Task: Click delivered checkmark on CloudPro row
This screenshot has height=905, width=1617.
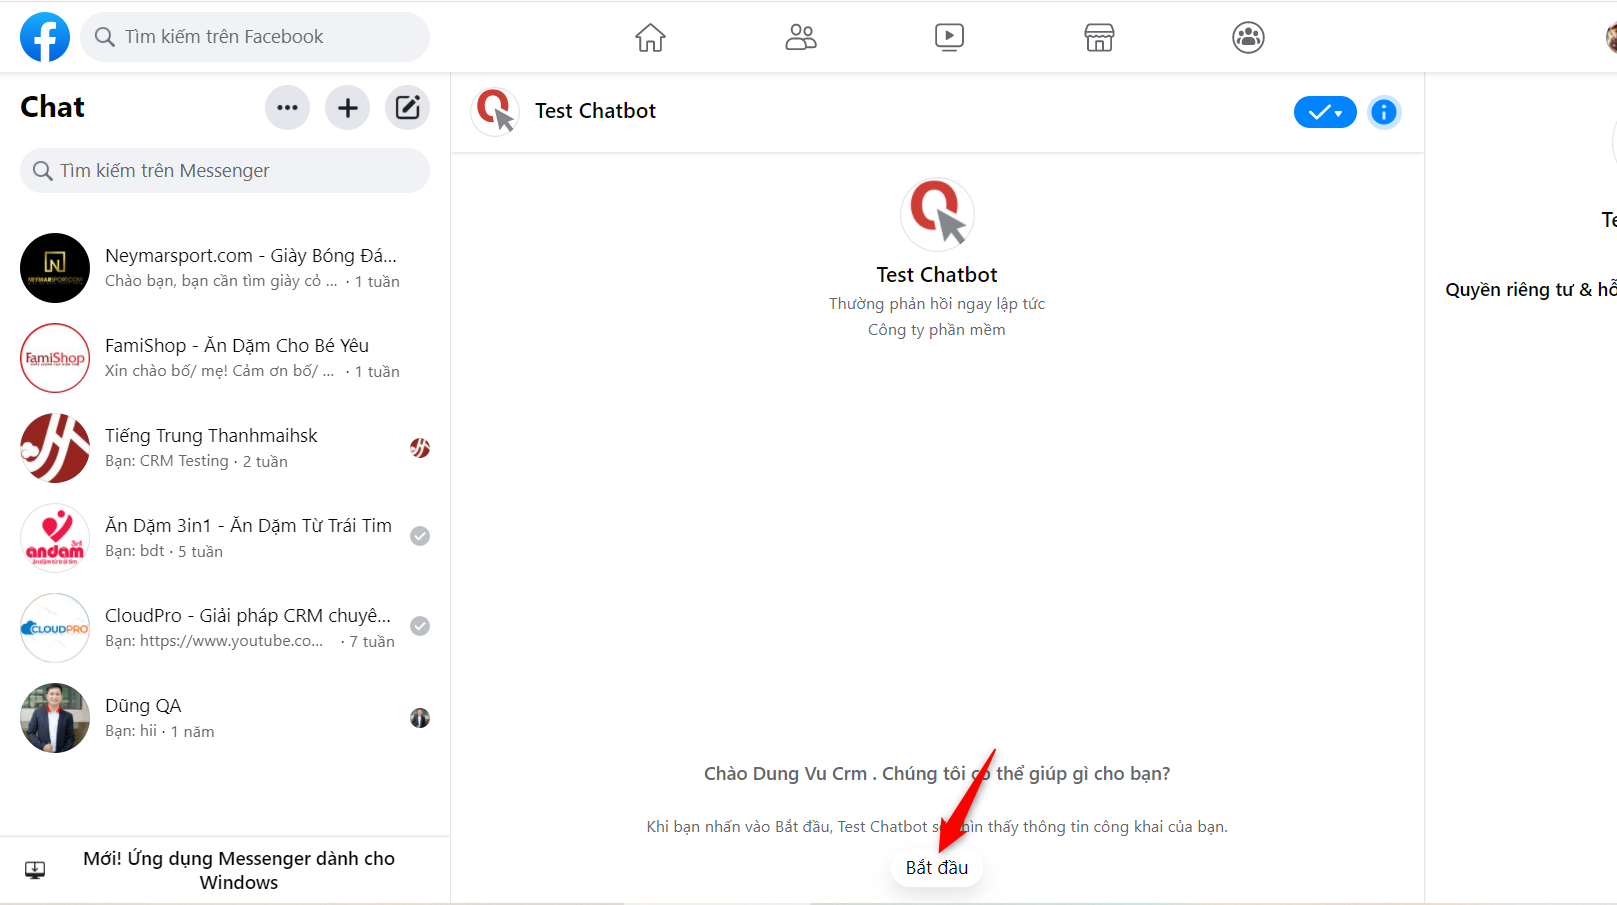Action: [x=420, y=626]
